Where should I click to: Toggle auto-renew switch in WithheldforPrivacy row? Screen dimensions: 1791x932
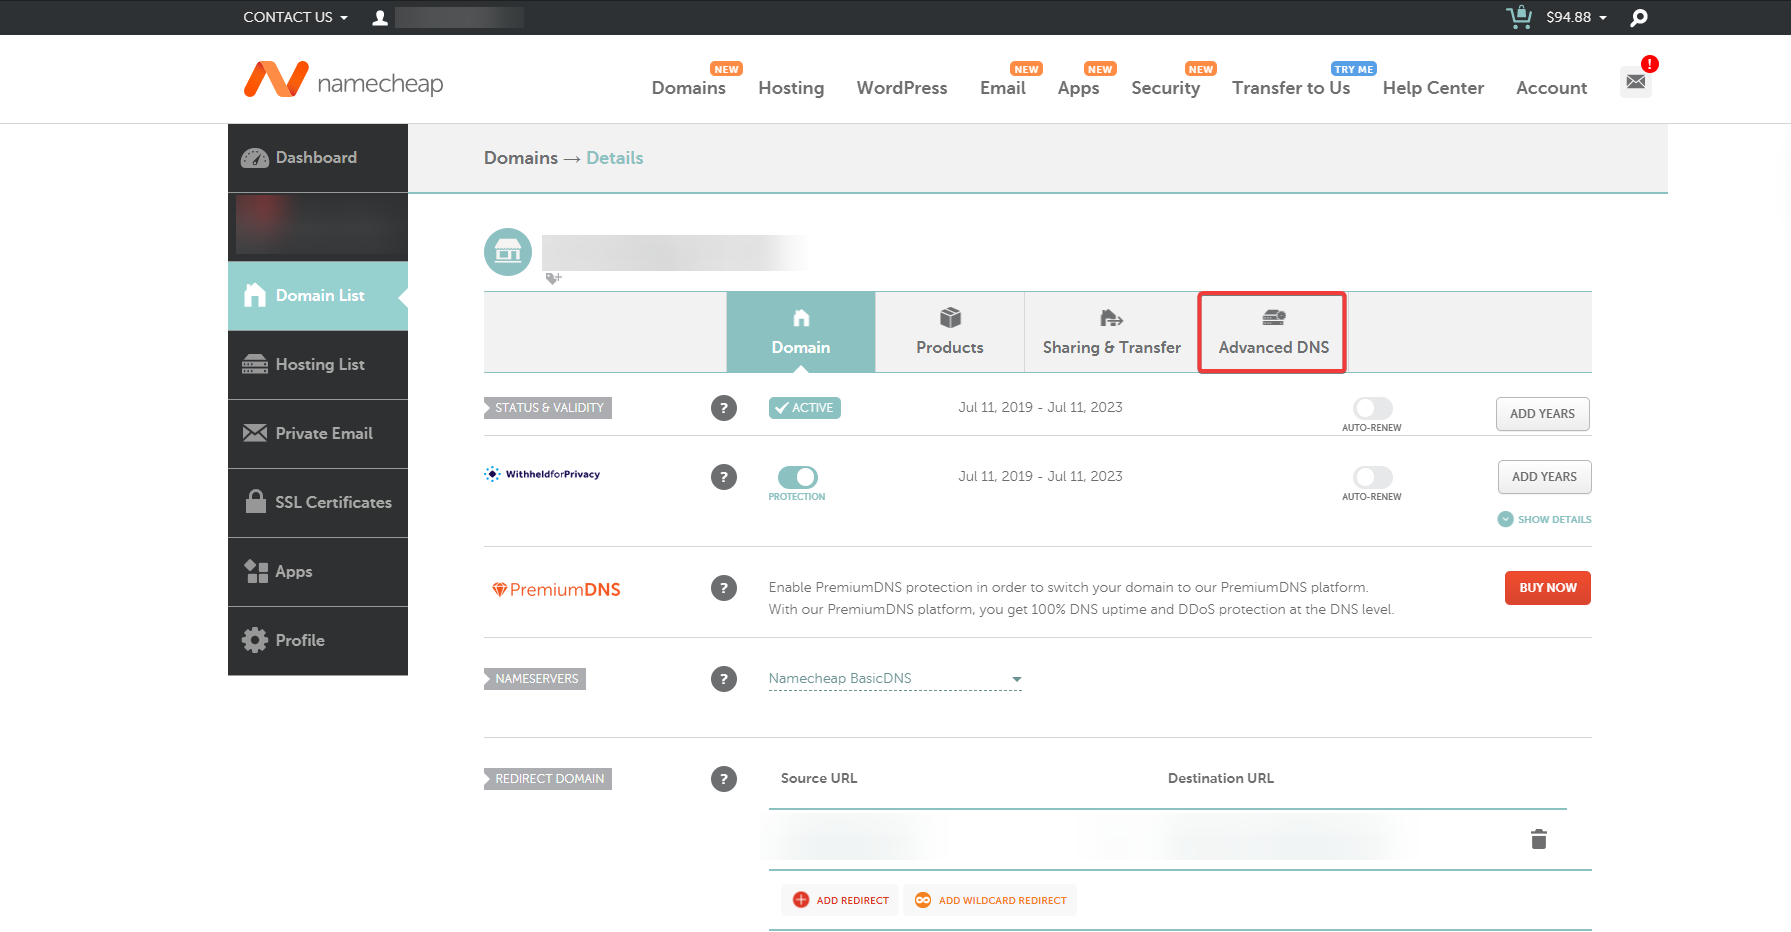(1372, 477)
